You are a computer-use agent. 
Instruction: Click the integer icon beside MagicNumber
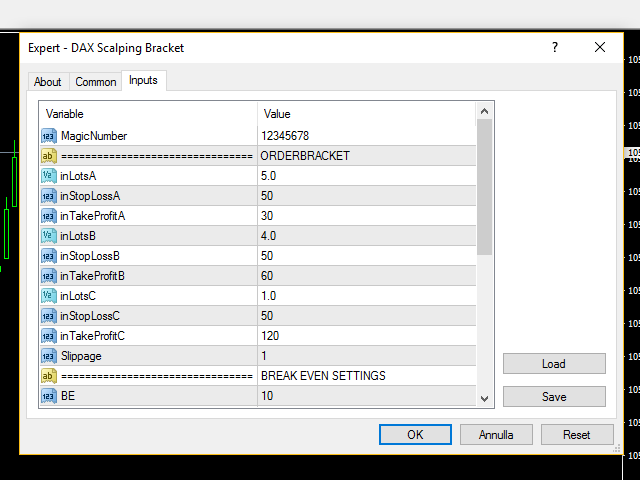tap(49, 136)
